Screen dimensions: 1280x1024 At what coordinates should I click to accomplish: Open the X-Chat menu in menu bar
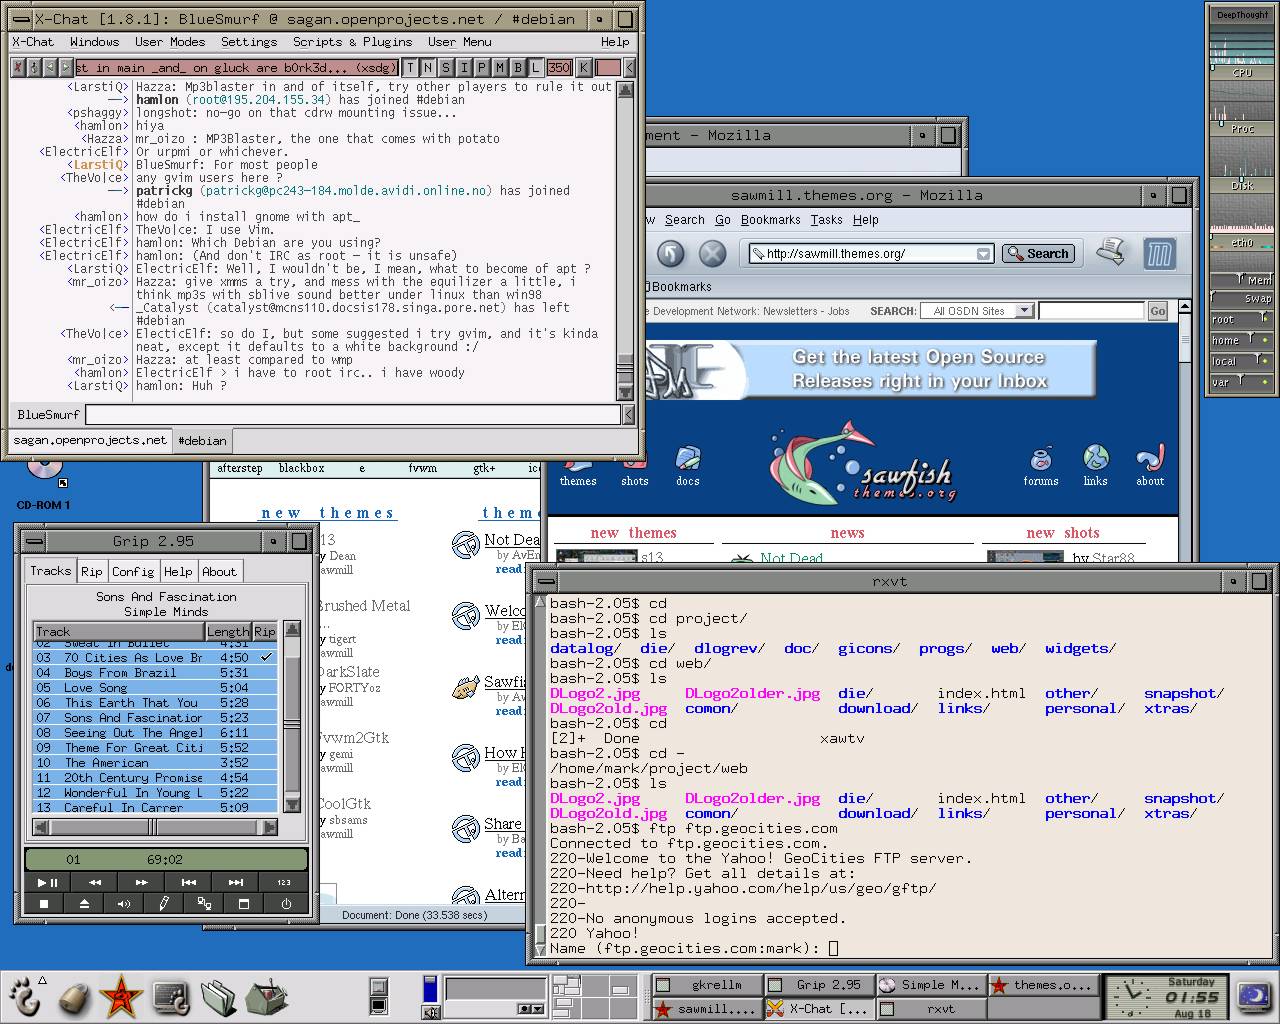33,42
